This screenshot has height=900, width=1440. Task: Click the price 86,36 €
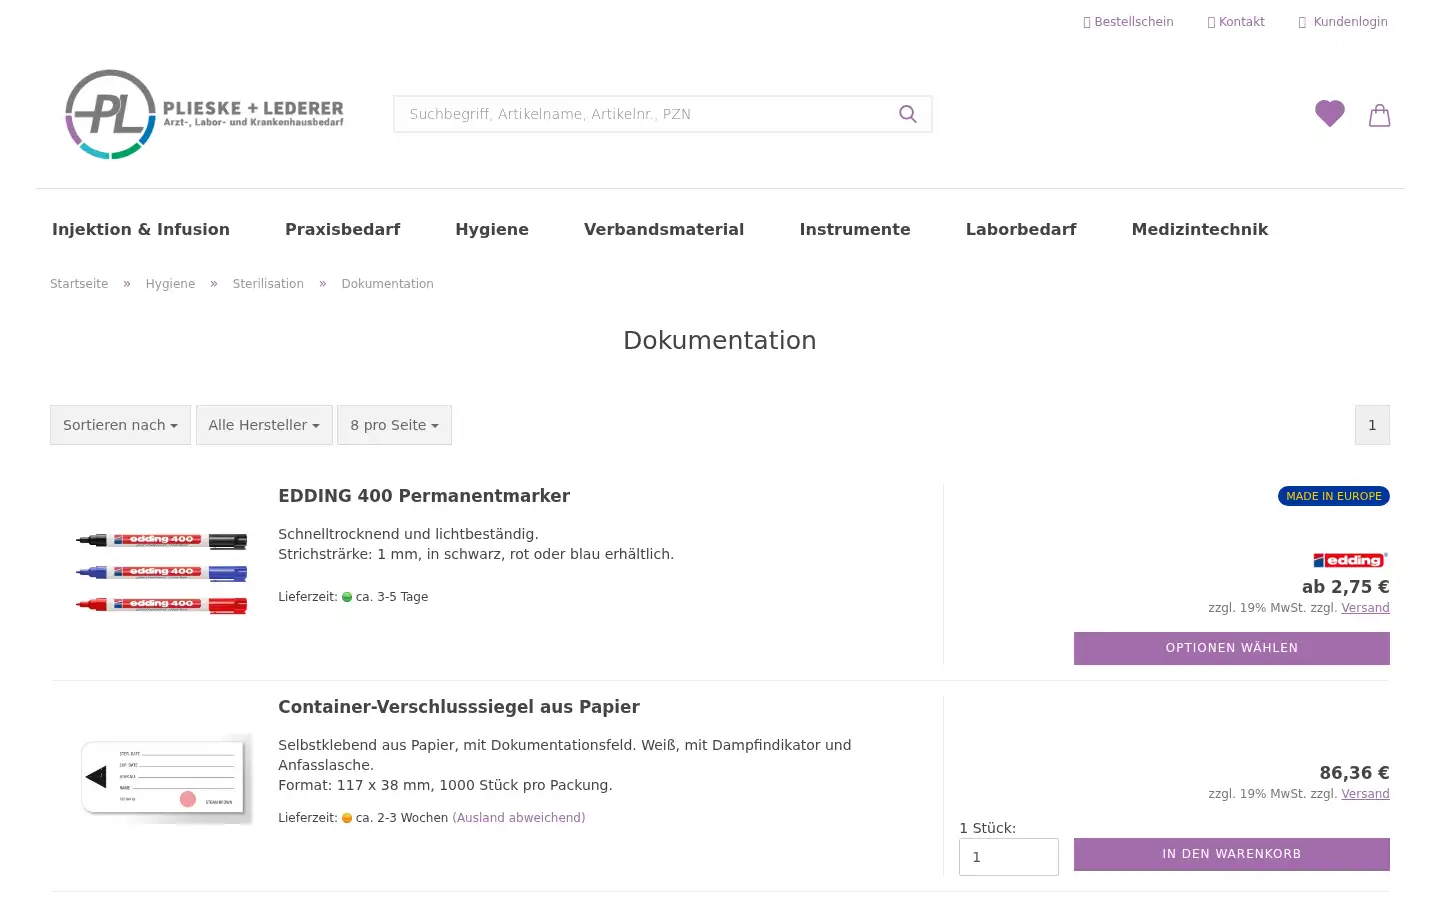[1354, 773]
